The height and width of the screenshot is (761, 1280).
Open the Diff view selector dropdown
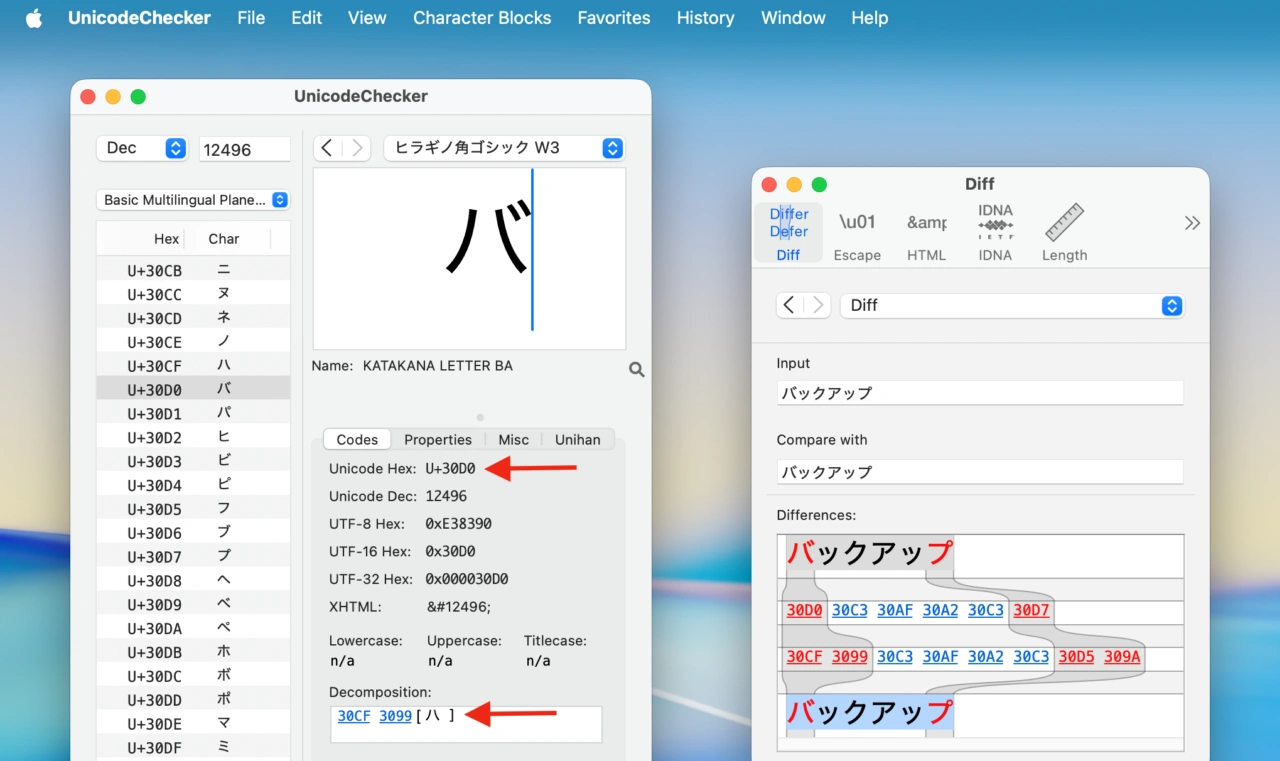[1012, 306]
